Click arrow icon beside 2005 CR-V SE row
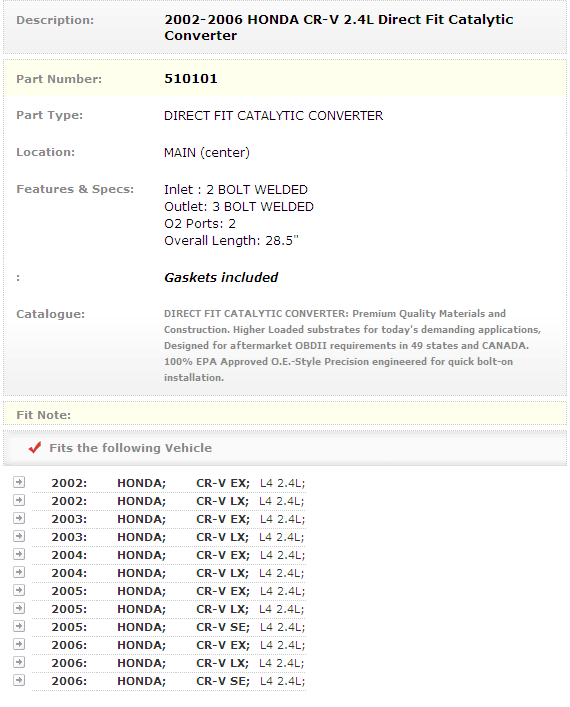Image resolution: width=570 pixels, height=707 pixels. point(19,626)
